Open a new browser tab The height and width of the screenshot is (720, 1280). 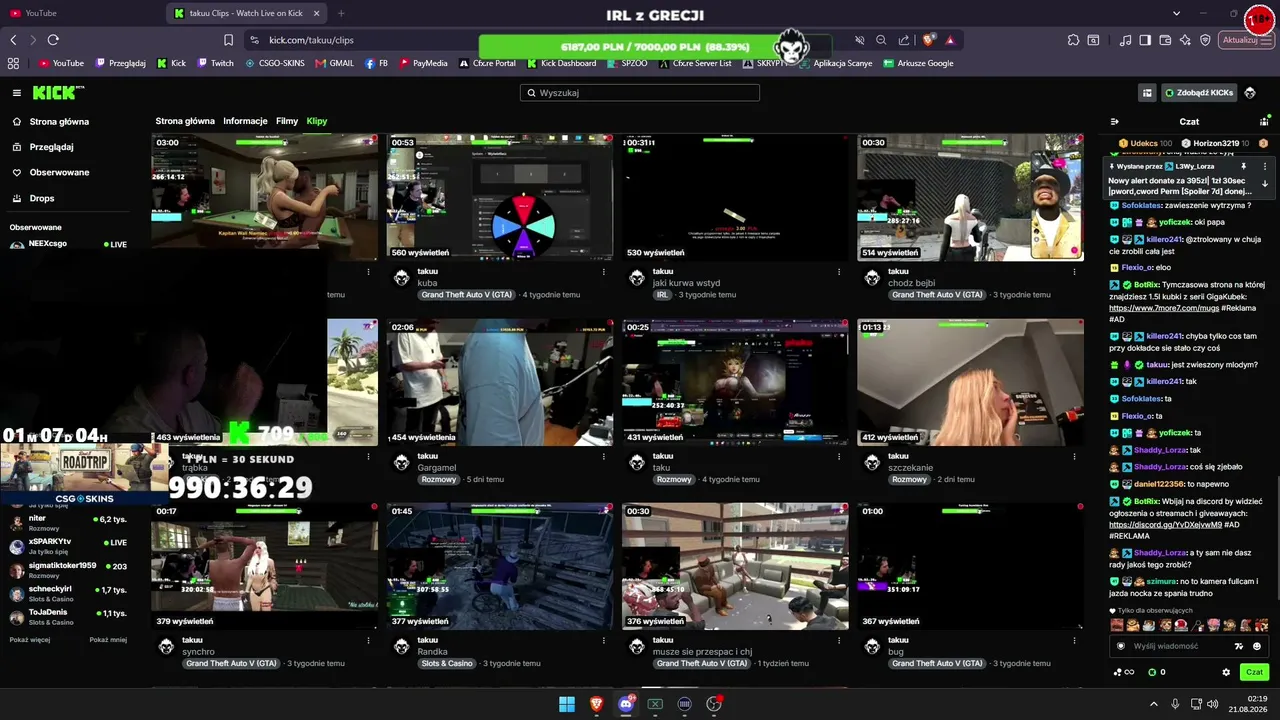(341, 13)
